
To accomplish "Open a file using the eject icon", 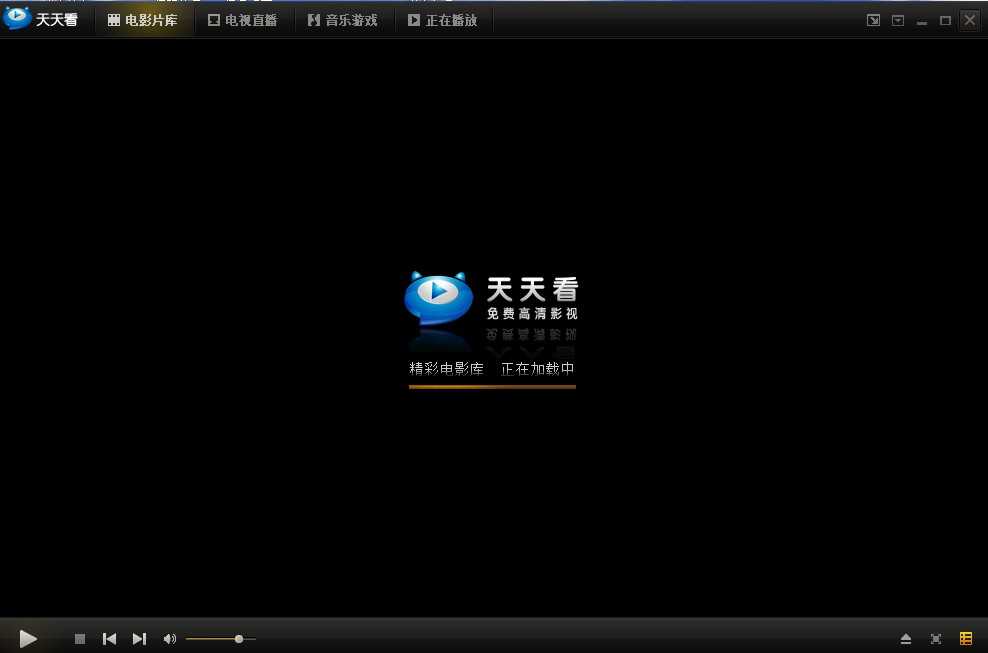I will click(905, 638).
